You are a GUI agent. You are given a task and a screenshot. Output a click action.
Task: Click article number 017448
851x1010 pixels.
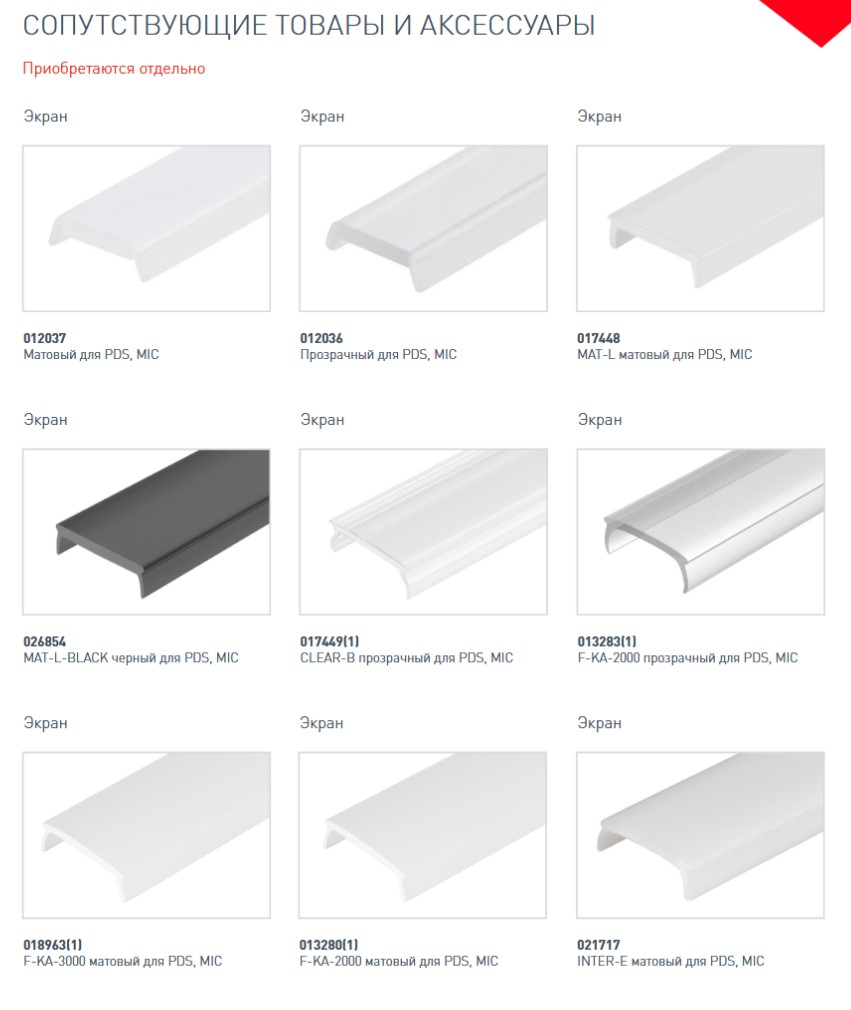point(598,338)
